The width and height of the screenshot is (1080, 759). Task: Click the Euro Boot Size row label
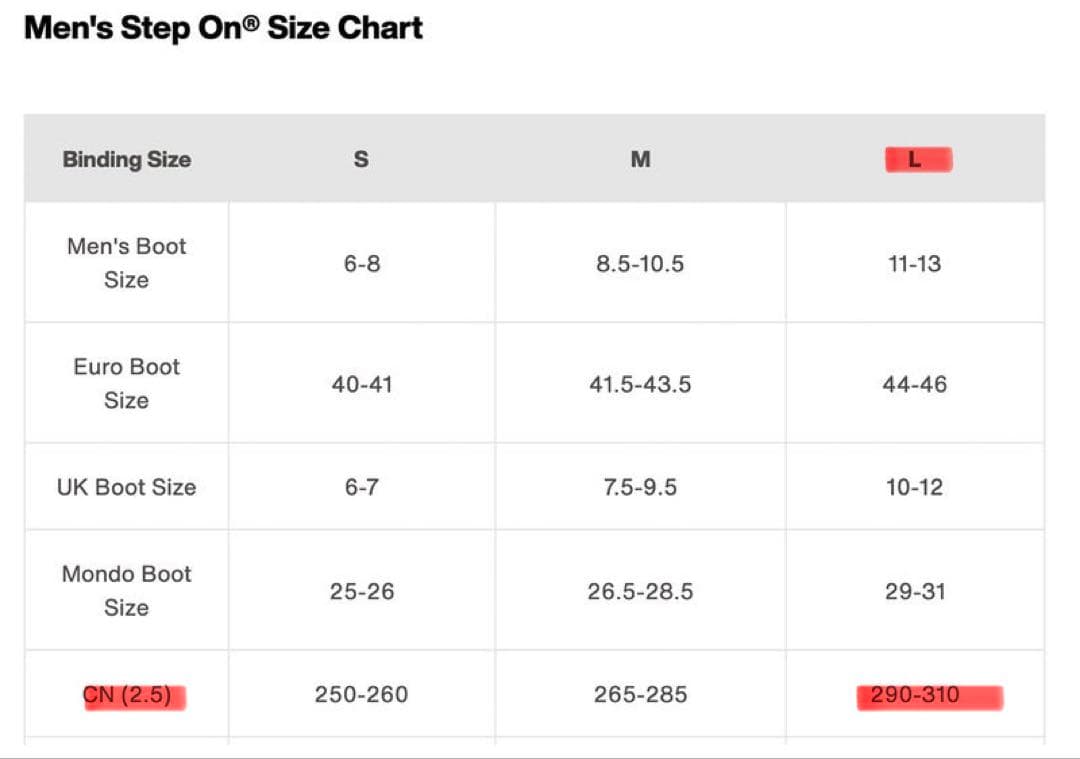[x=127, y=383]
